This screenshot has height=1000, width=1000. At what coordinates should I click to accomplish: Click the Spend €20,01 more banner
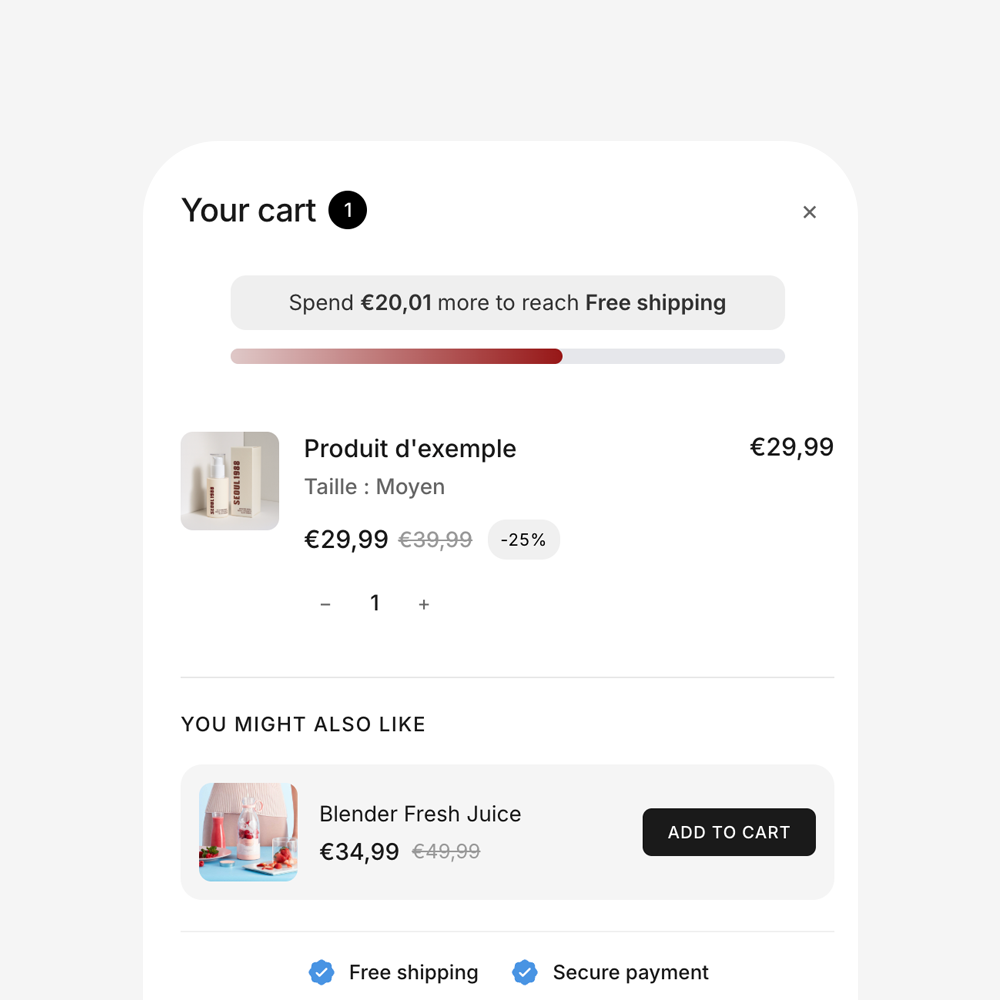click(507, 302)
